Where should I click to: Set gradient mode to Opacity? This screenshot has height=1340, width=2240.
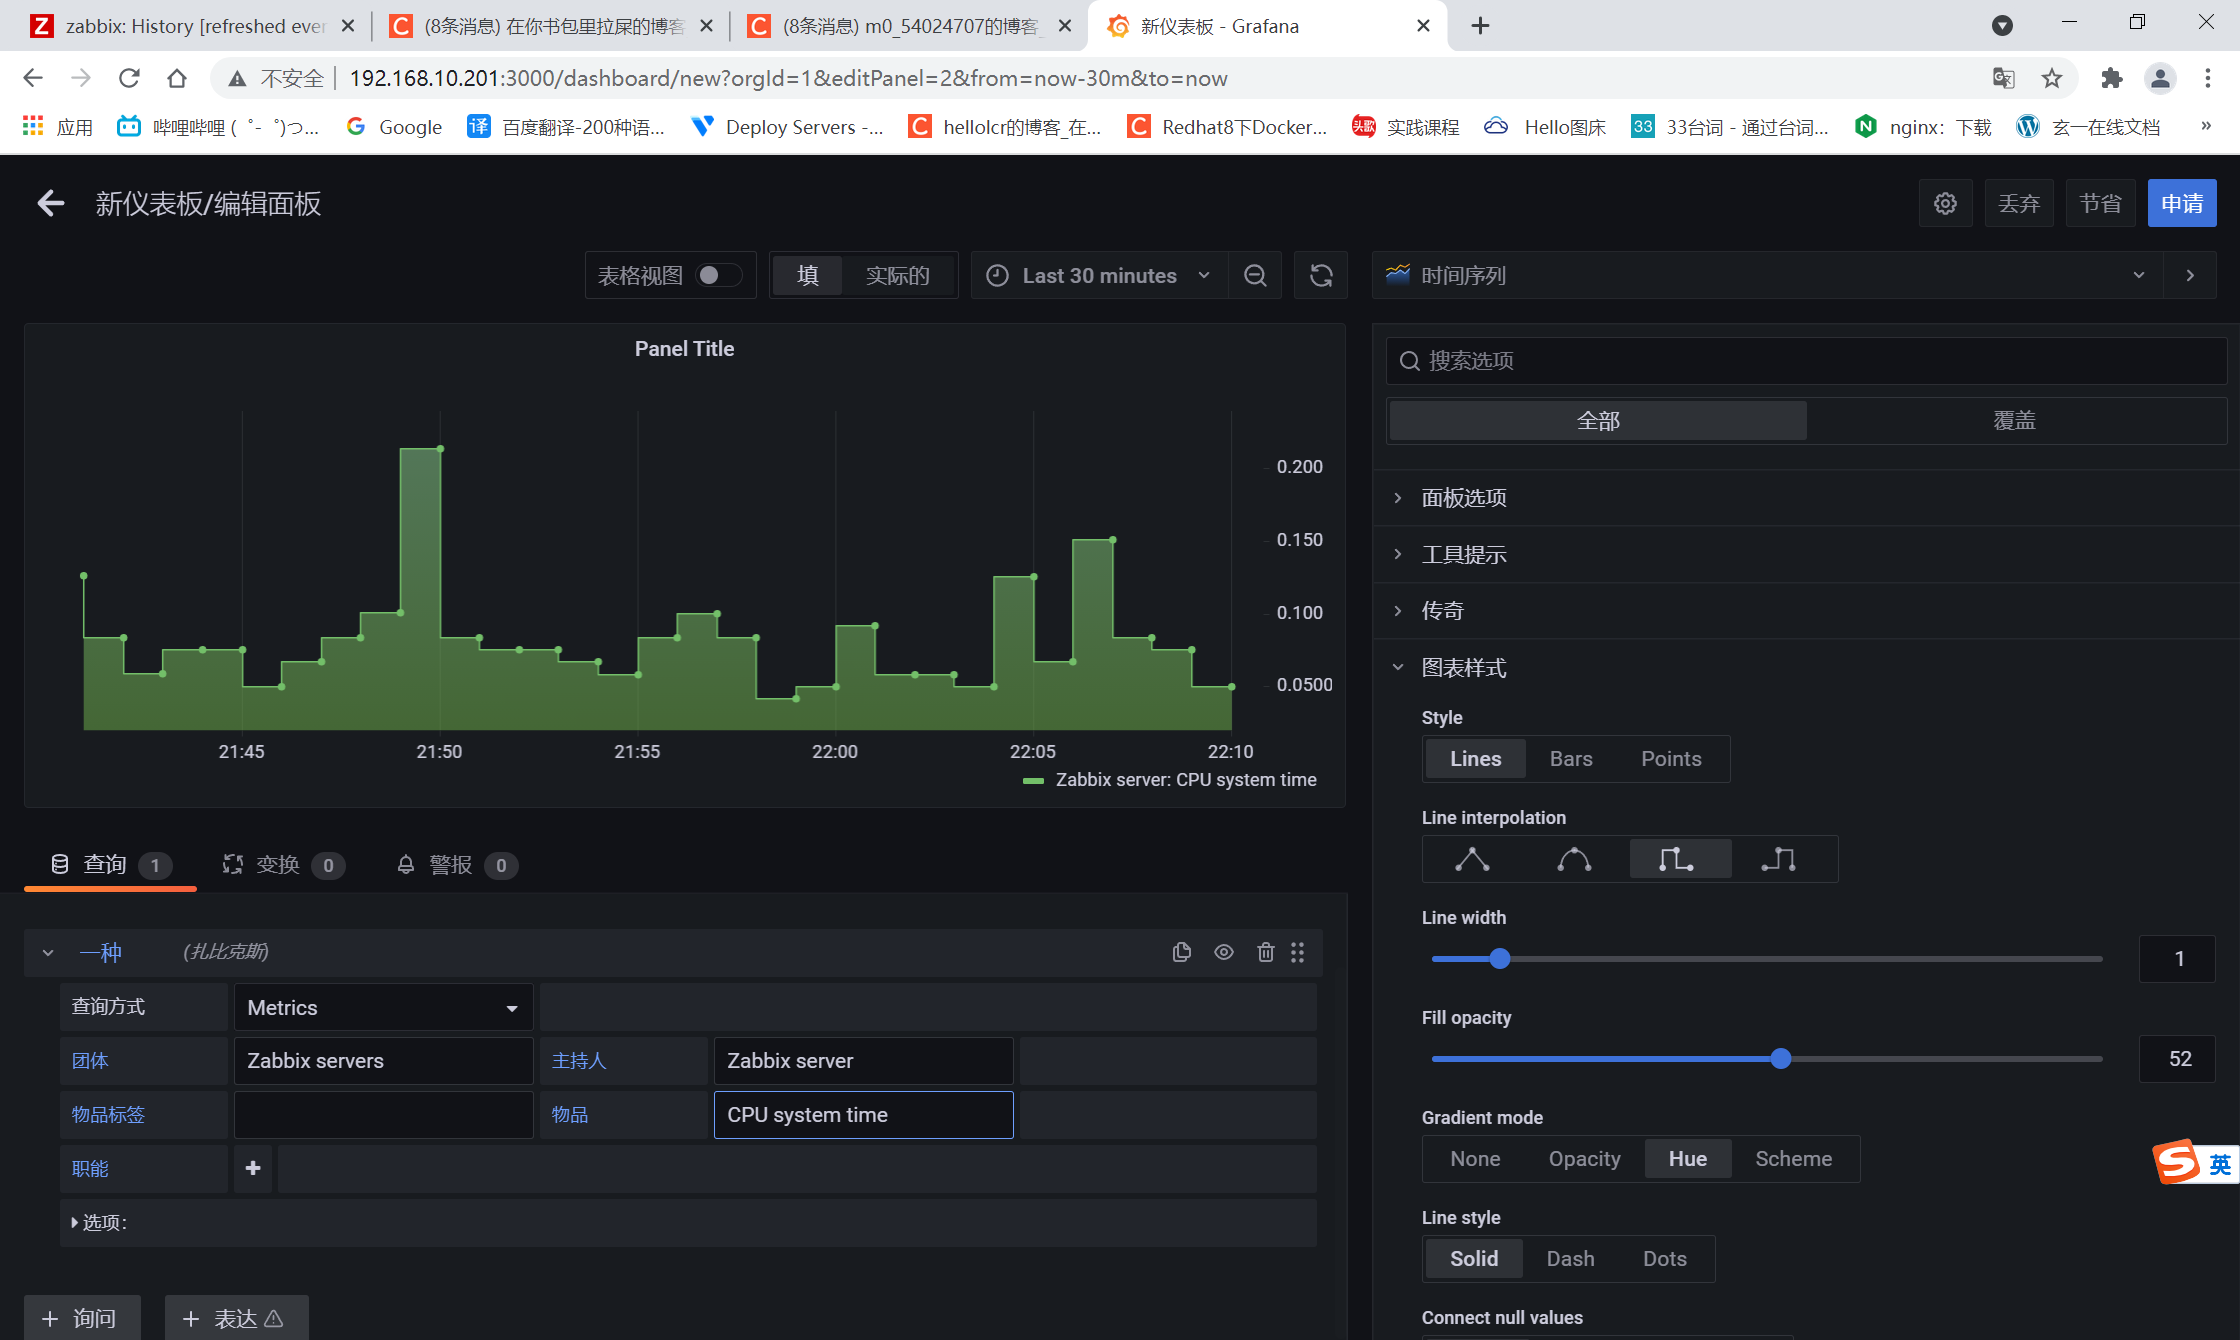[1584, 1159]
